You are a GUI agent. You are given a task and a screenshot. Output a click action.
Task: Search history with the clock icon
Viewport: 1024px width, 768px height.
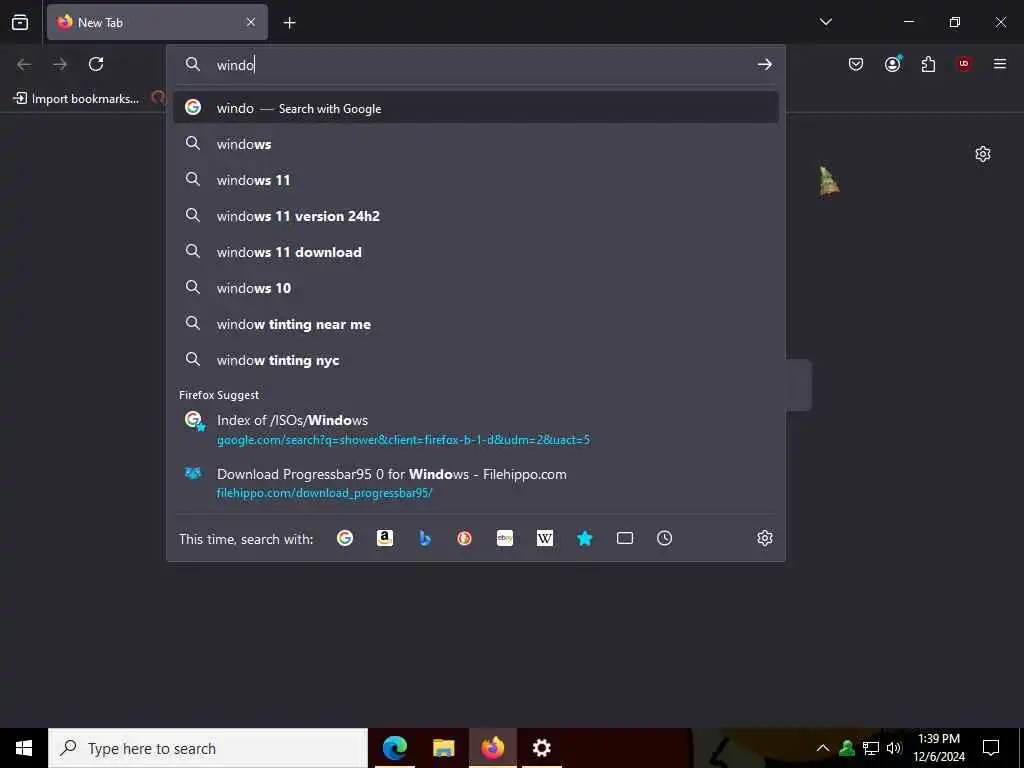664,538
